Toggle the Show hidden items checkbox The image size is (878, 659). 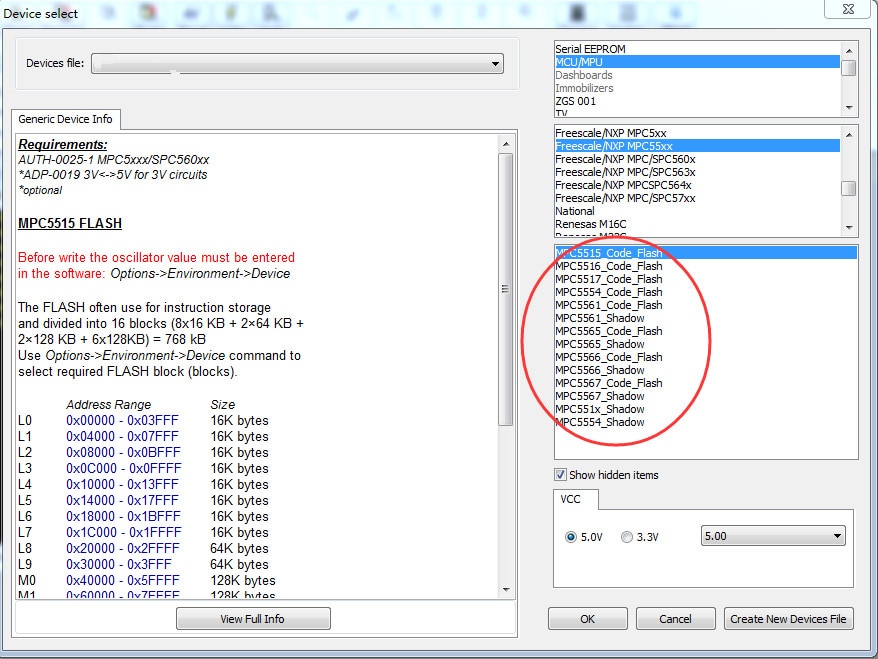click(x=561, y=475)
